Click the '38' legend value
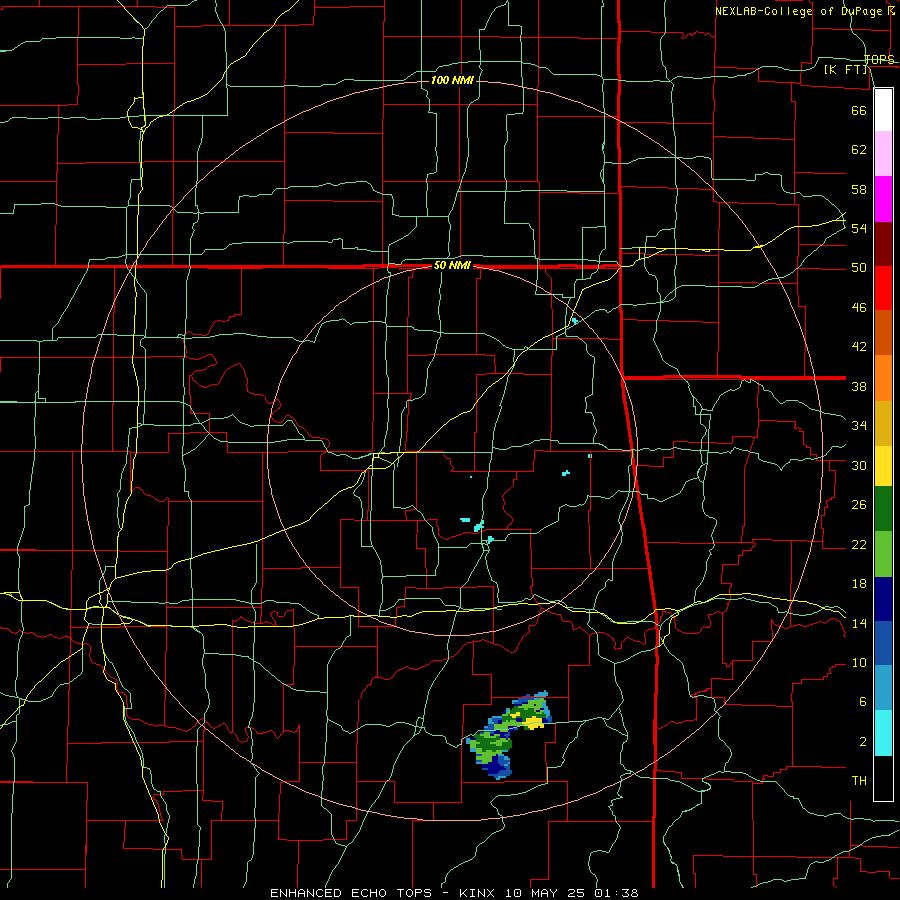The image size is (900, 900). (859, 386)
